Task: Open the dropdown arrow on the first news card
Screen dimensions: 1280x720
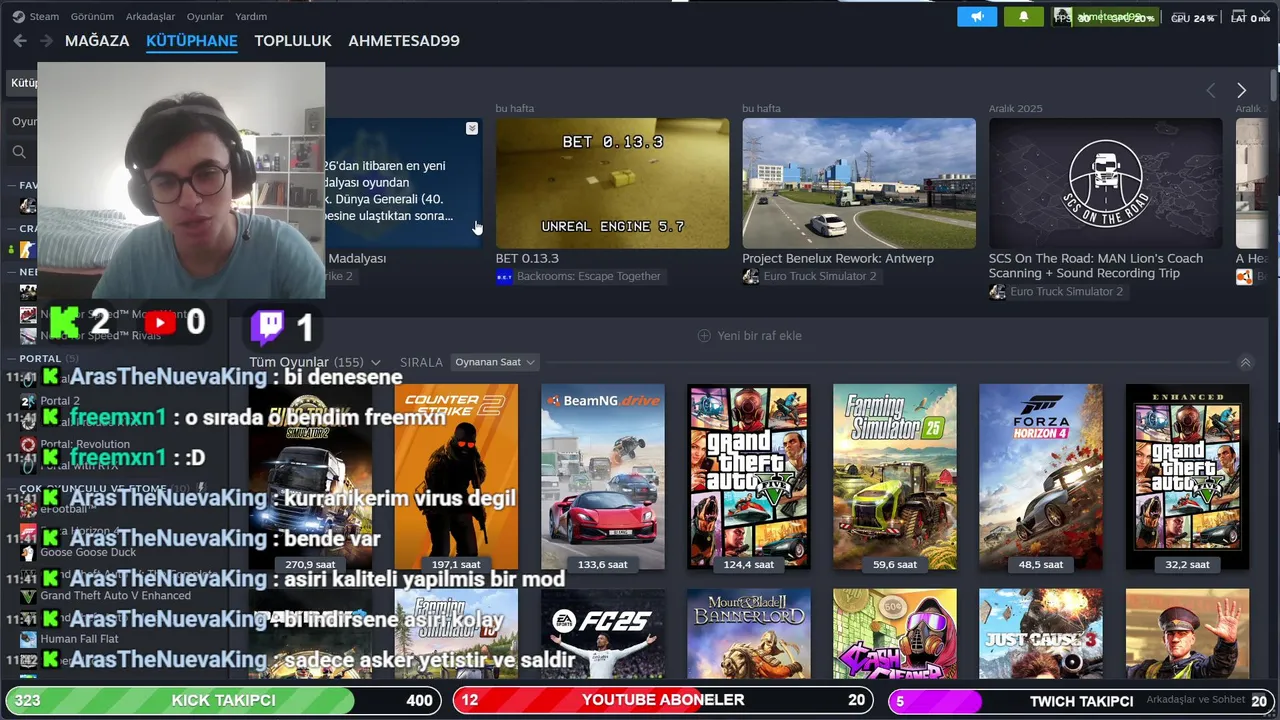Action: click(472, 128)
